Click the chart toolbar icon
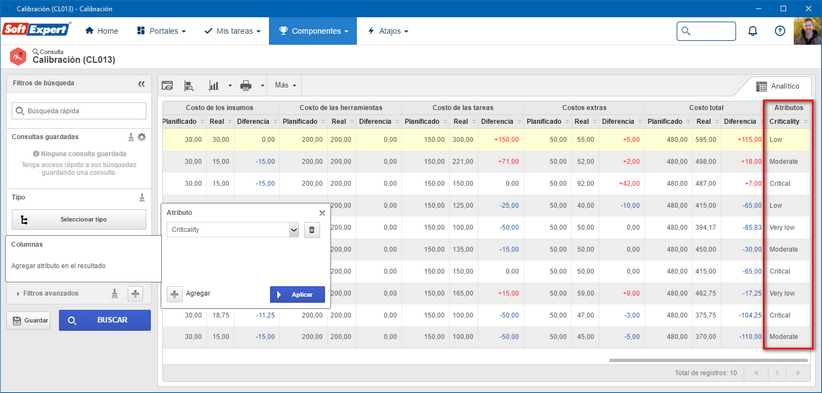The image size is (822, 393). click(214, 85)
